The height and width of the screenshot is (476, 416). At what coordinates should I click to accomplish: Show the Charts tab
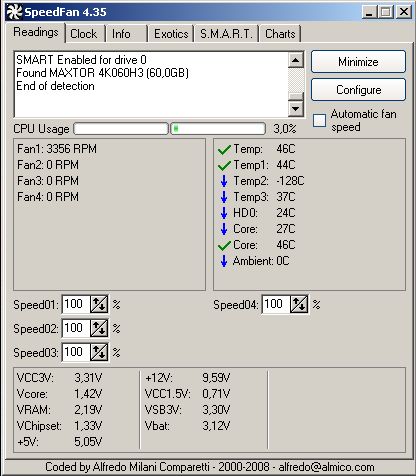280,34
